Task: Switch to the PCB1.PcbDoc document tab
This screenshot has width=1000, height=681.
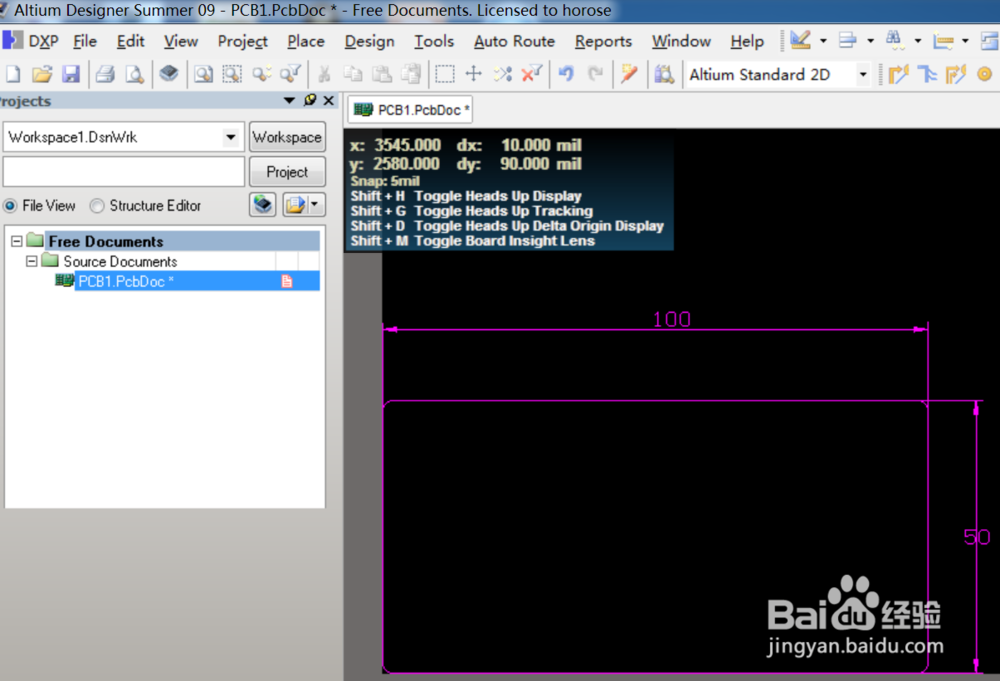Action: coord(411,110)
